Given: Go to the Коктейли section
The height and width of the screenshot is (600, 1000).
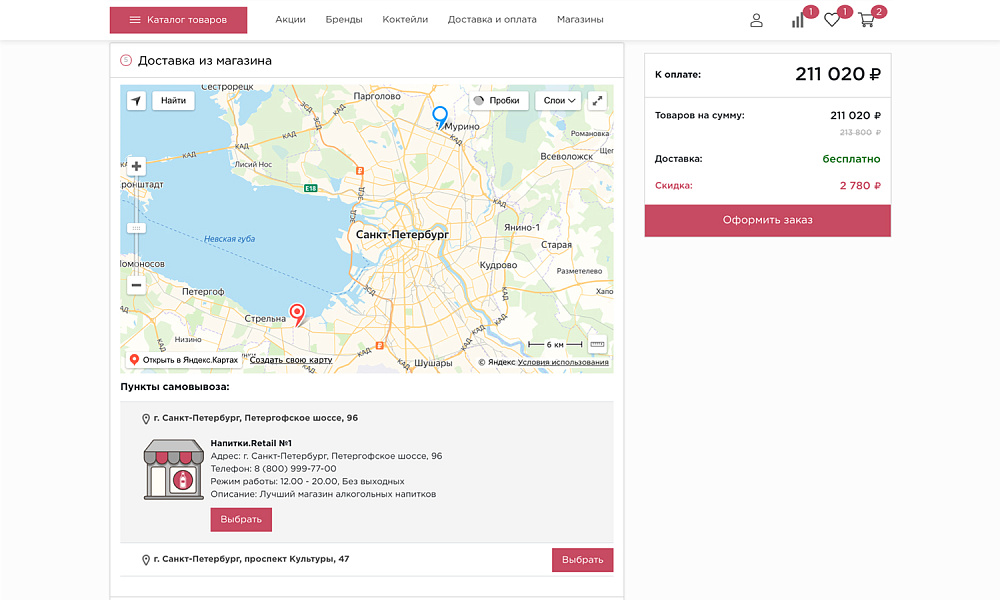Looking at the screenshot, I should coord(404,18).
